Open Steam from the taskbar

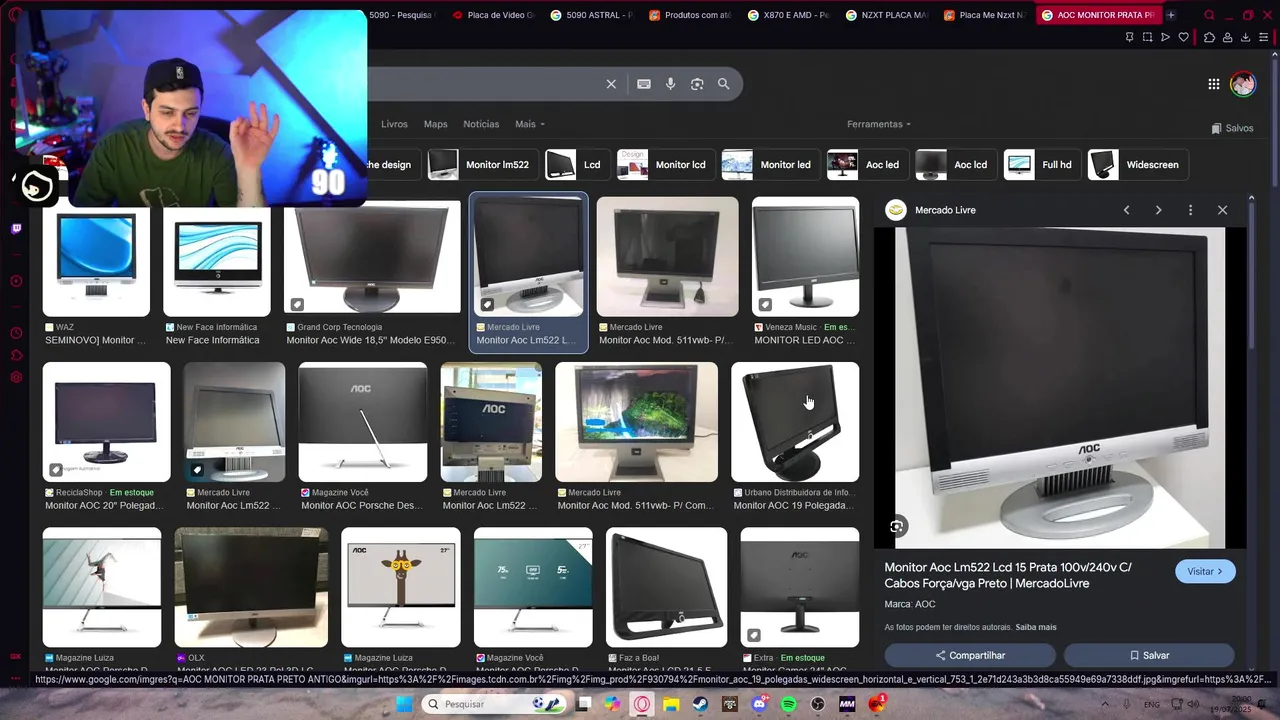[x=700, y=704]
